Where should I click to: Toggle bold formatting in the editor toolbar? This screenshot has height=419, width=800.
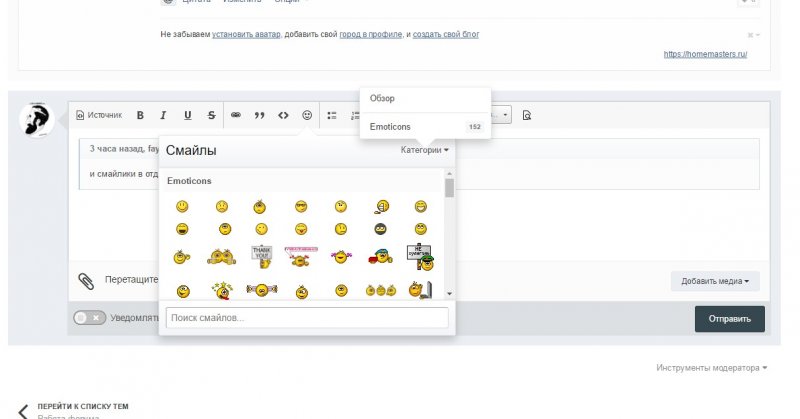coord(140,115)
